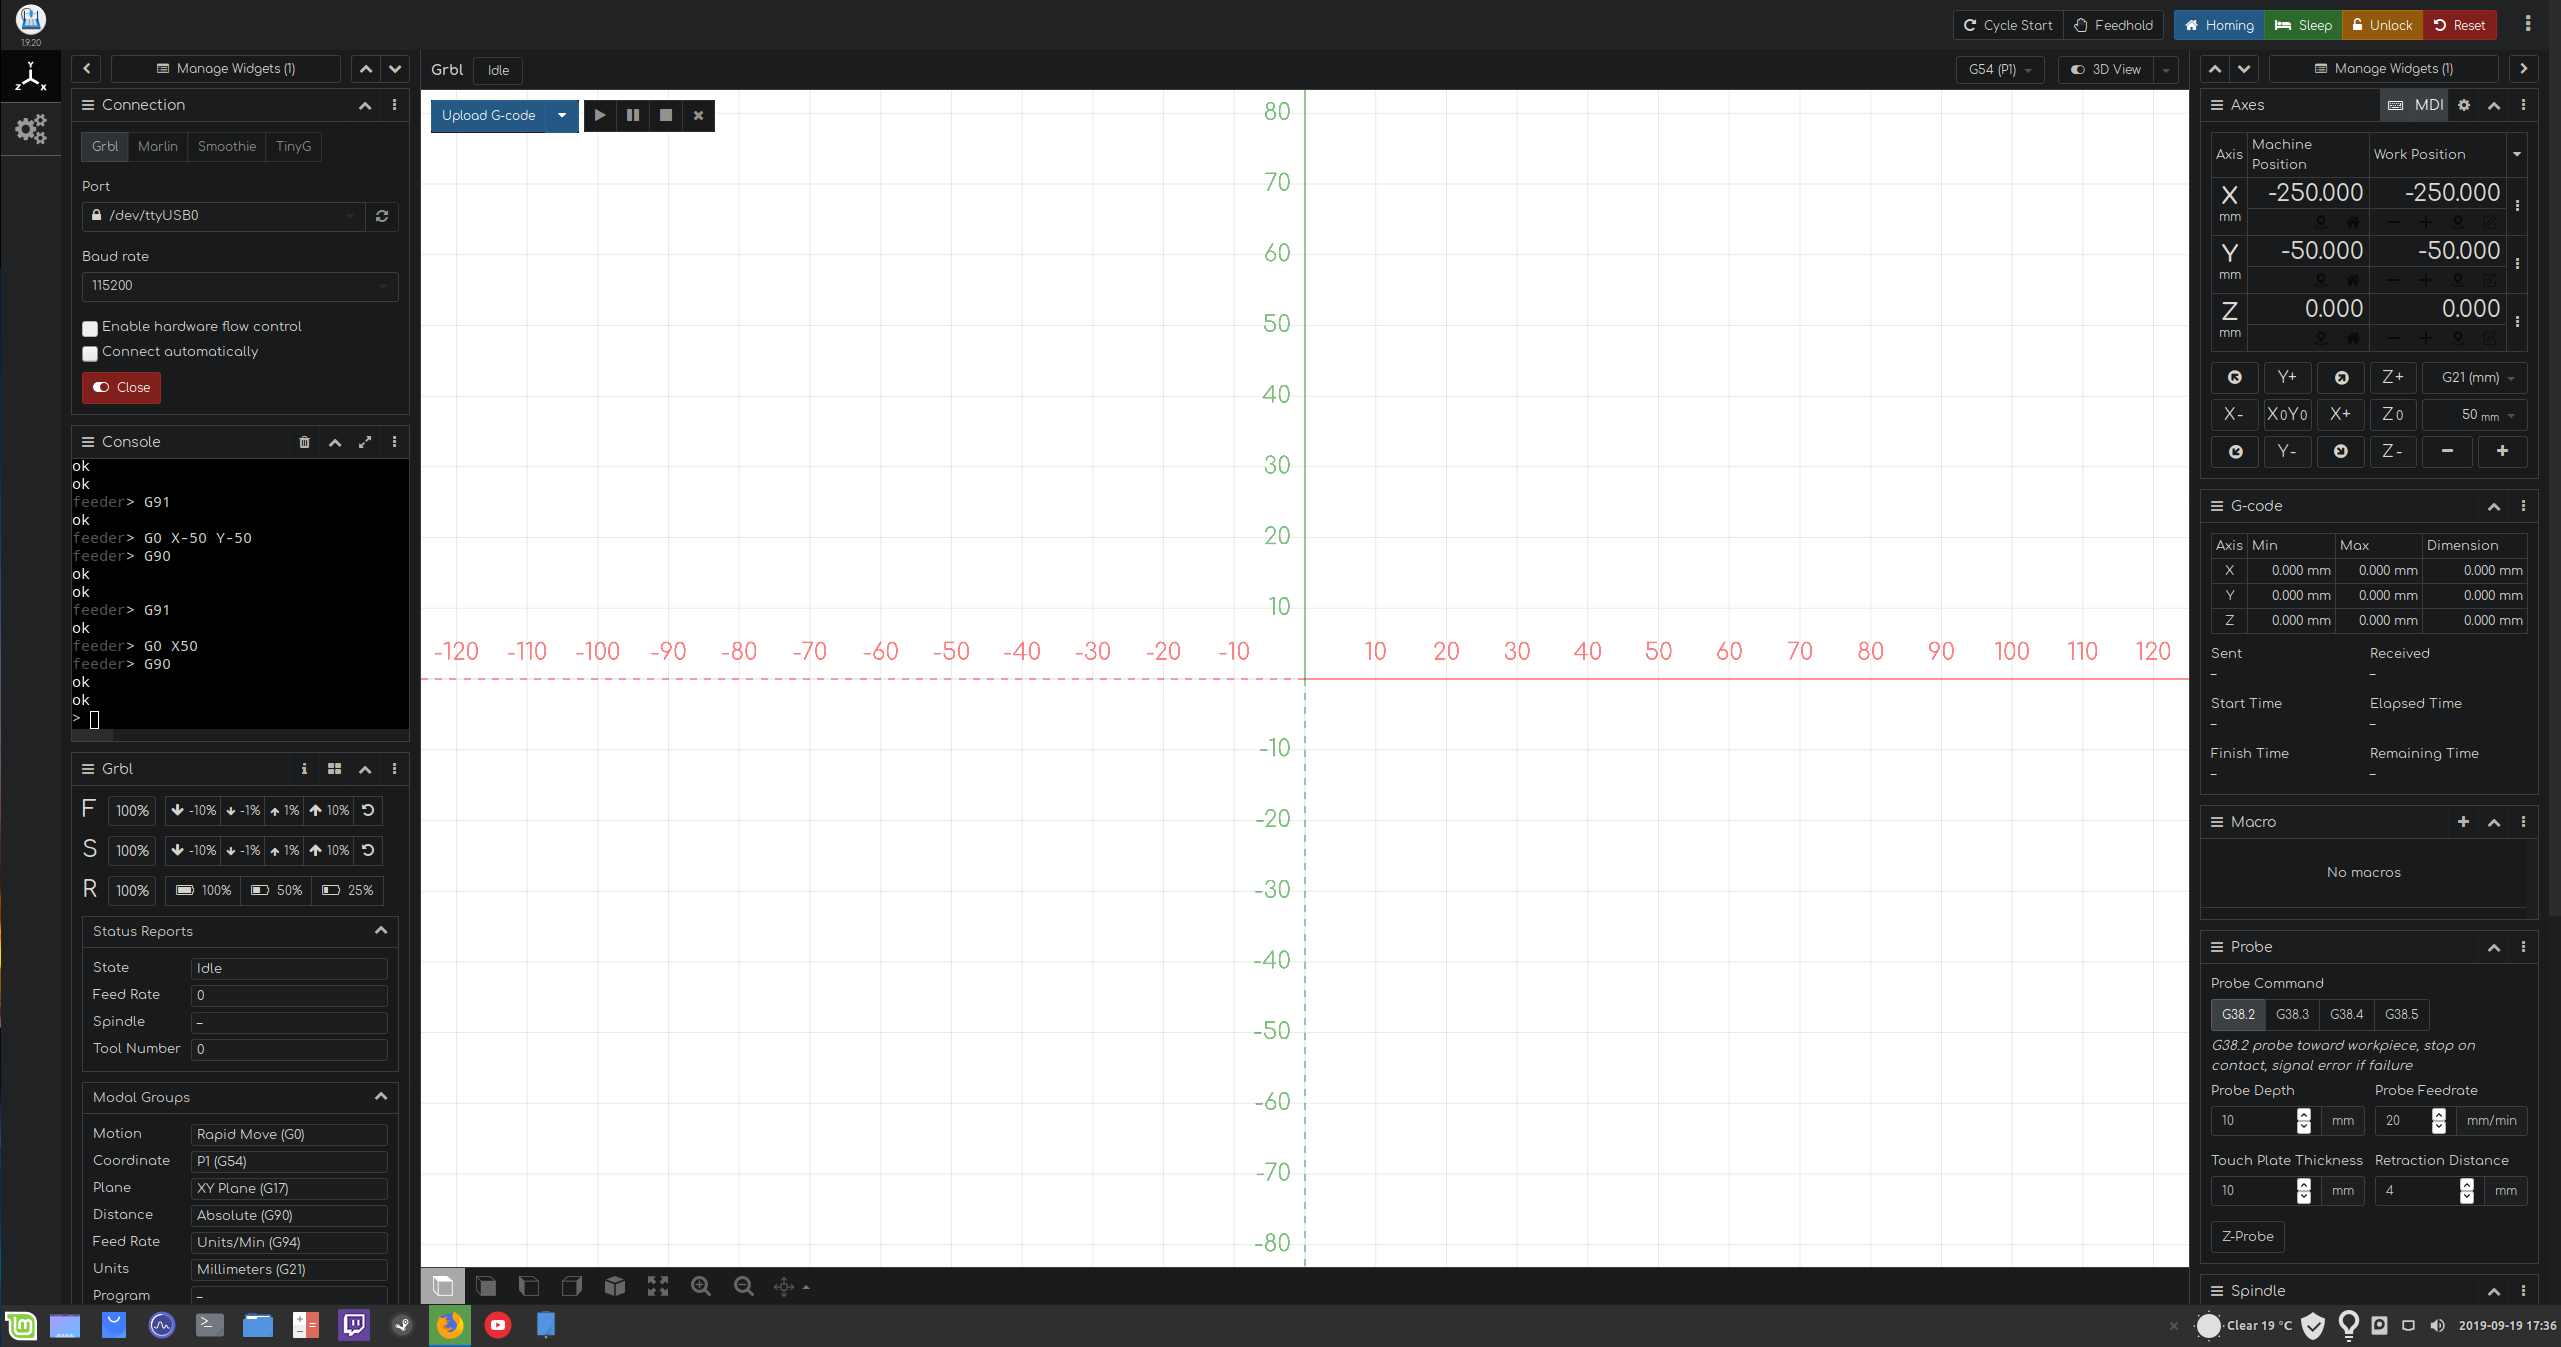Collapse the Status Reports section
Image resolution: width=2561 pixels, height=1347 pixels.
pos(381,931)
